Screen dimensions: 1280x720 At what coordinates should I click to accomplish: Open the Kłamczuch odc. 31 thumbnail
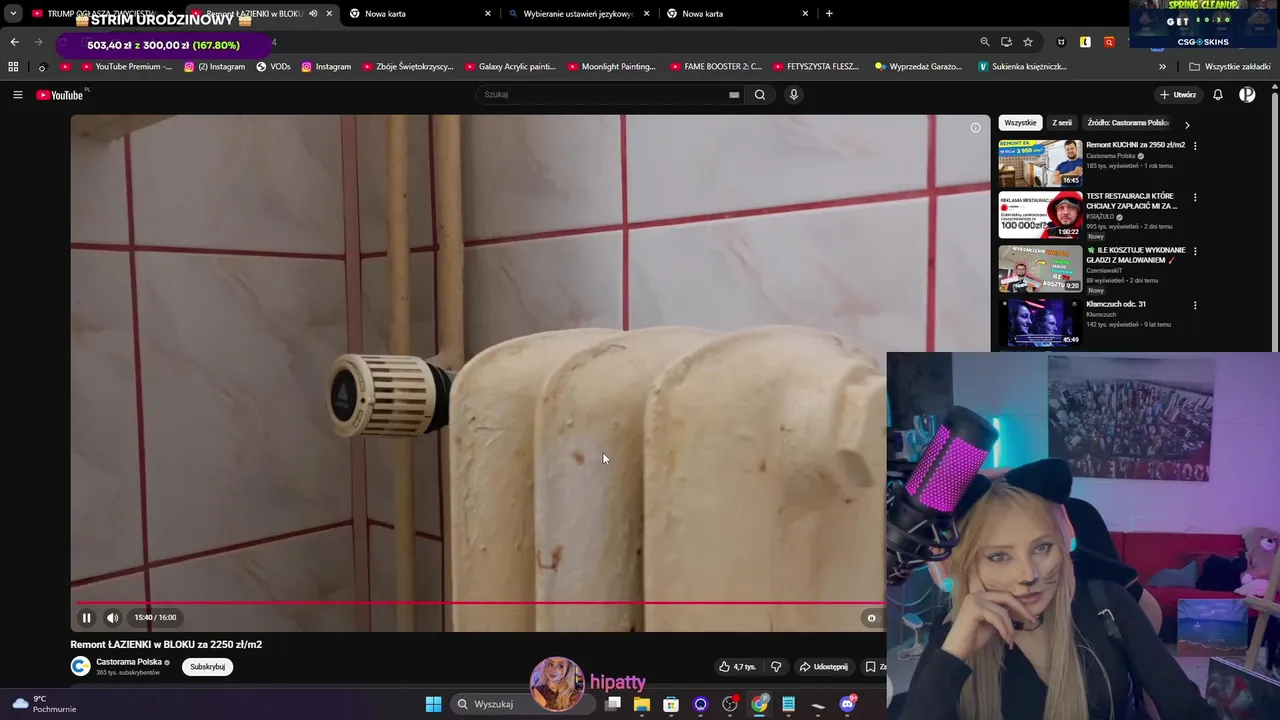click(x=1040, y=322)
